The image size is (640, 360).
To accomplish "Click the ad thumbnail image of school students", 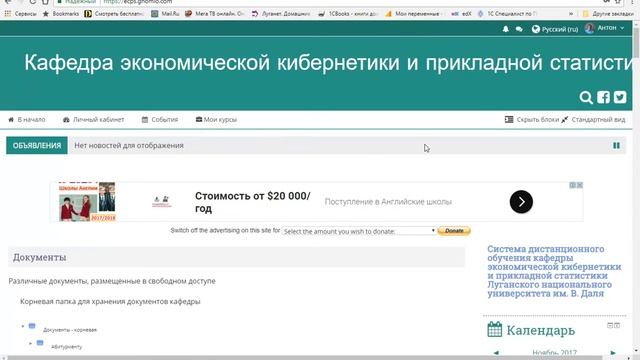I will point(87,202).
